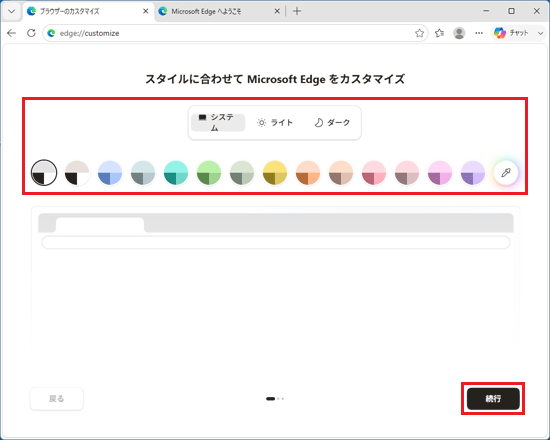Open Settings and more ellipsis menu

pyautogui.click(x=479, y=33)
